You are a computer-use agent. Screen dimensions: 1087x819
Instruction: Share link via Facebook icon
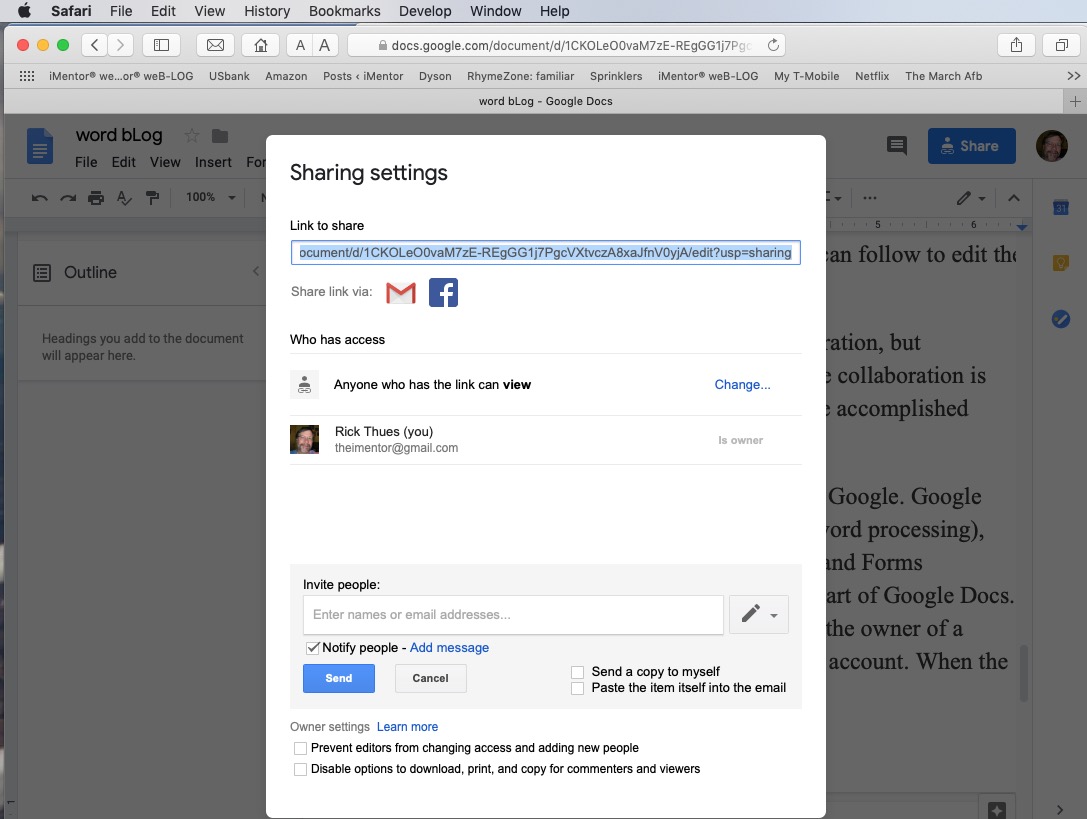tap(443, 293)
